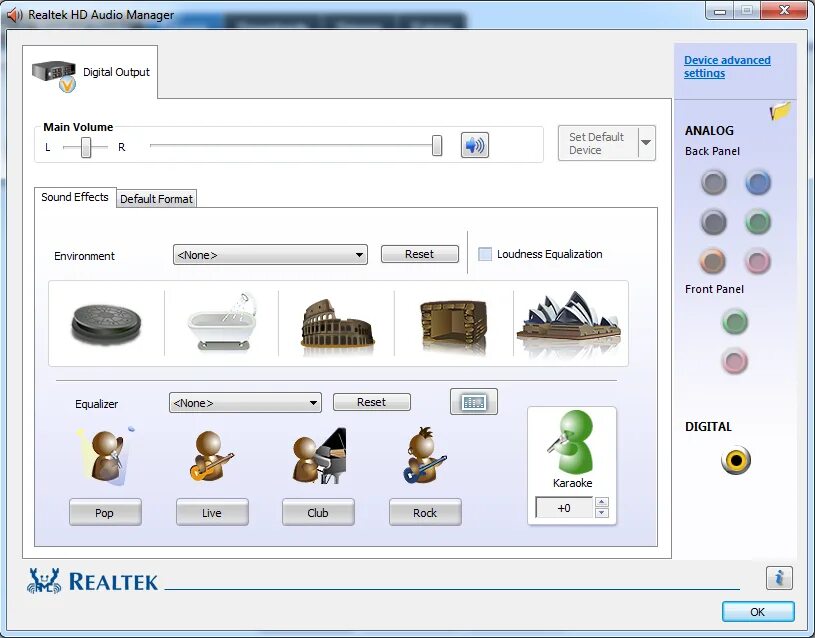Click the orange back panel jack
The height and width of the screenshot is (638, 815).
[x=713, y=261]
